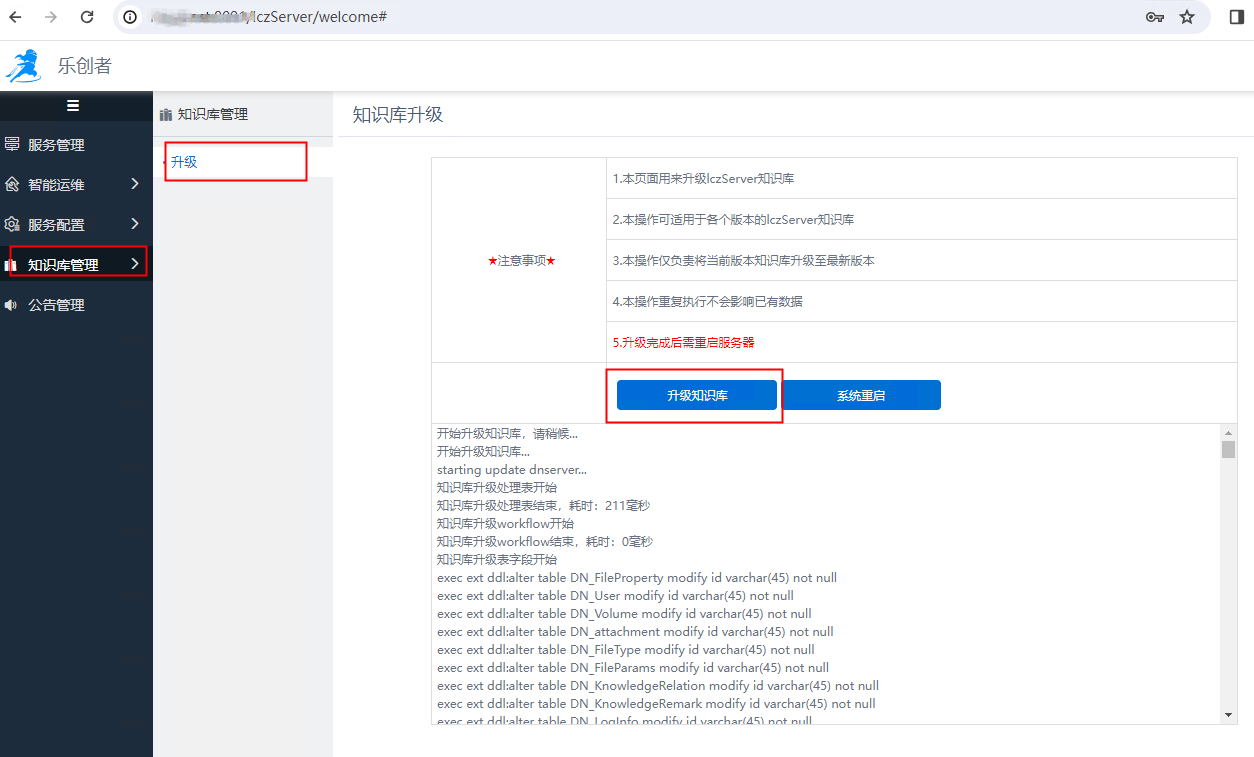The height and width of the screenshot is (757, 1254).
Task: Click the hamburger menu icon in sidebar
Action: pos(73,105)
